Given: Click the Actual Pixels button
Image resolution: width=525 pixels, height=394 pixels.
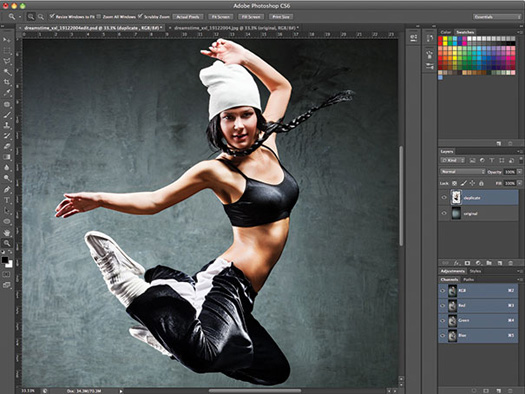Looking at the screenshot, I should pyautogui.click(x=188, y=17).
